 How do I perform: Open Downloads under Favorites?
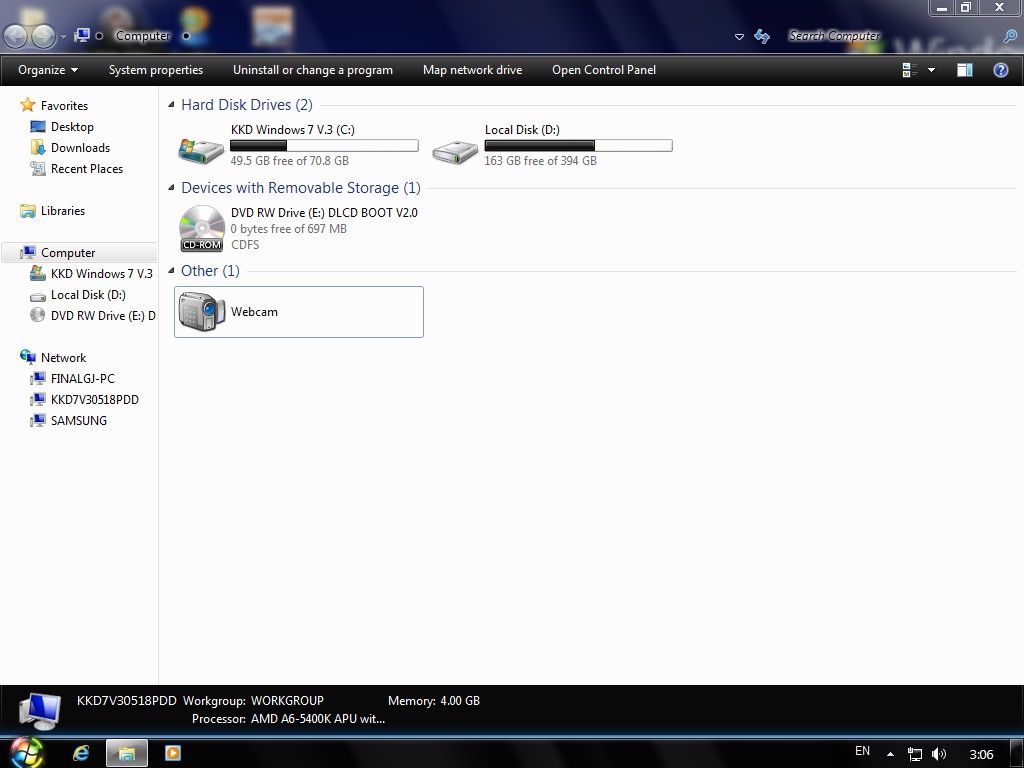(x=80, y=148)
